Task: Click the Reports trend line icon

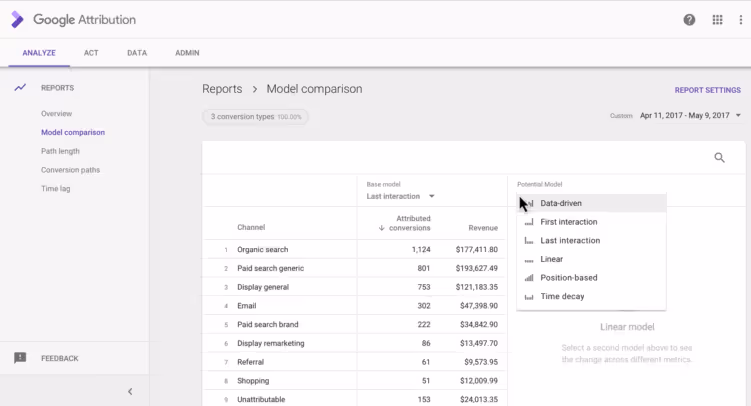Action: coord(20,88)
